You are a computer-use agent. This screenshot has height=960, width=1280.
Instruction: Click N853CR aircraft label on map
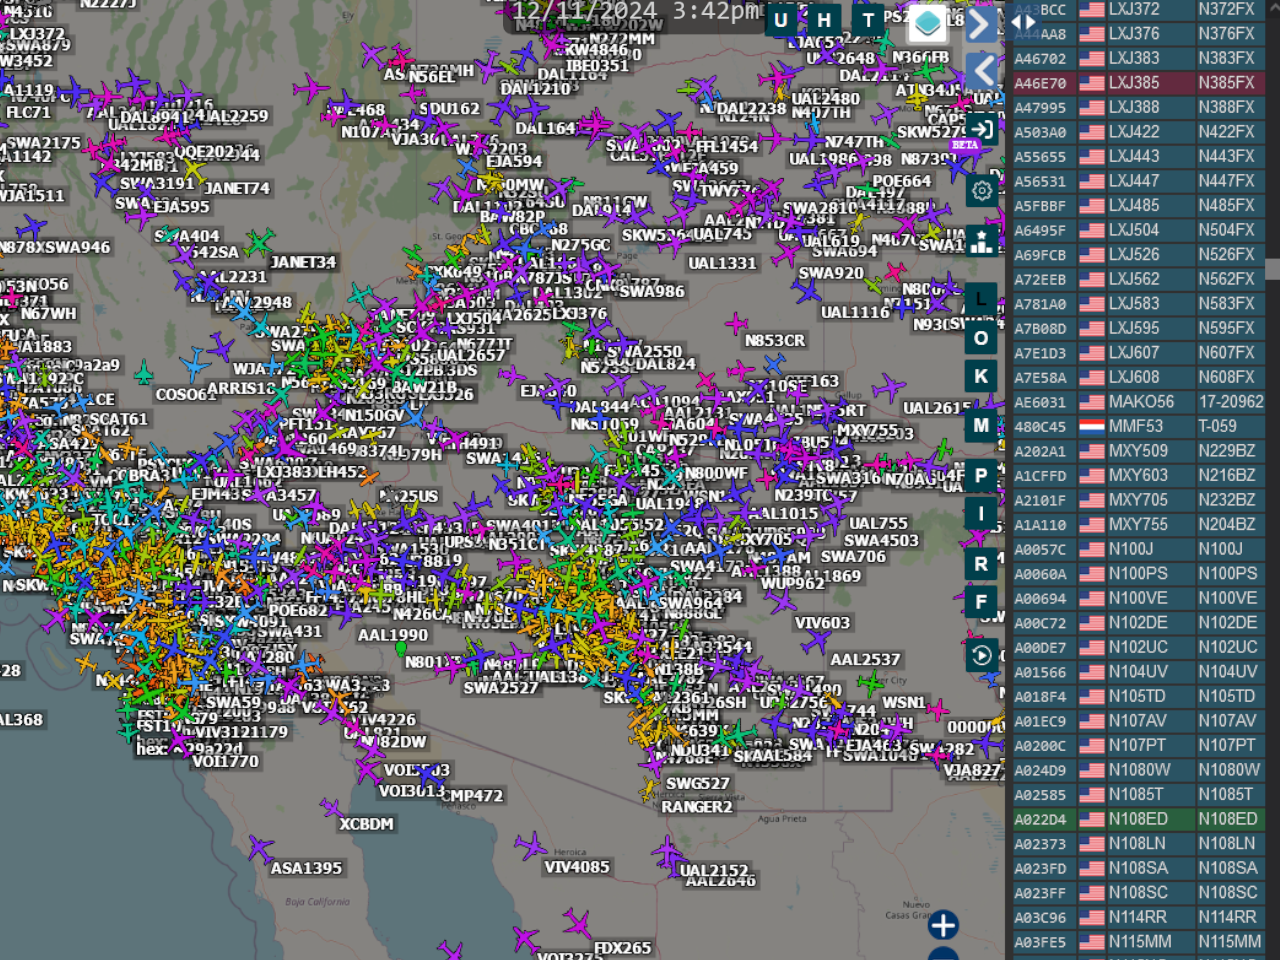click(x=775, y=341)
